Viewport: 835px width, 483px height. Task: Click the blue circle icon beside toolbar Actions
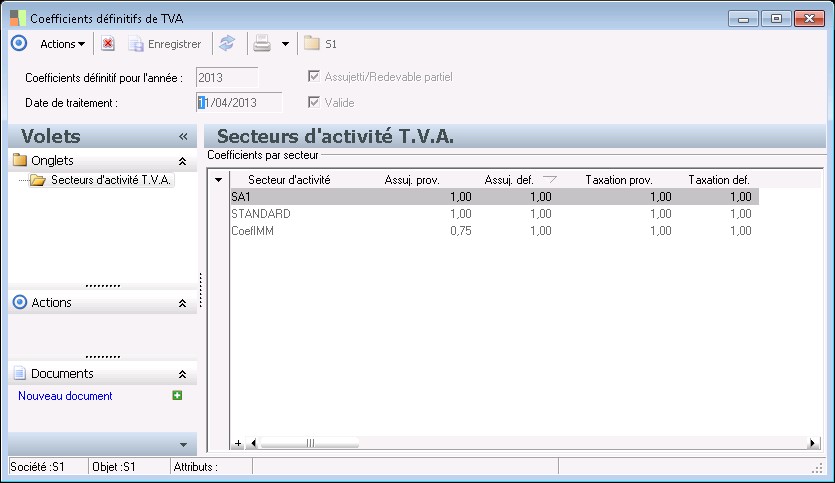(19, 43)
